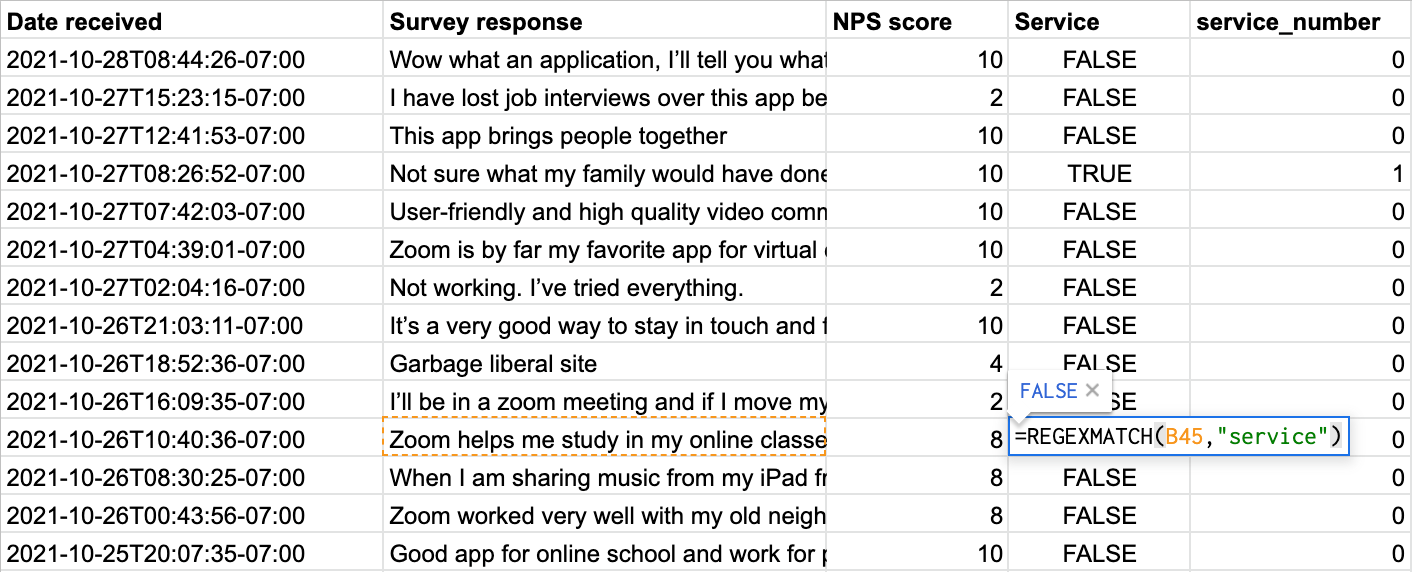
Task: Select the "Not working. I've tried everything." cell
Action: coord(604,288)
